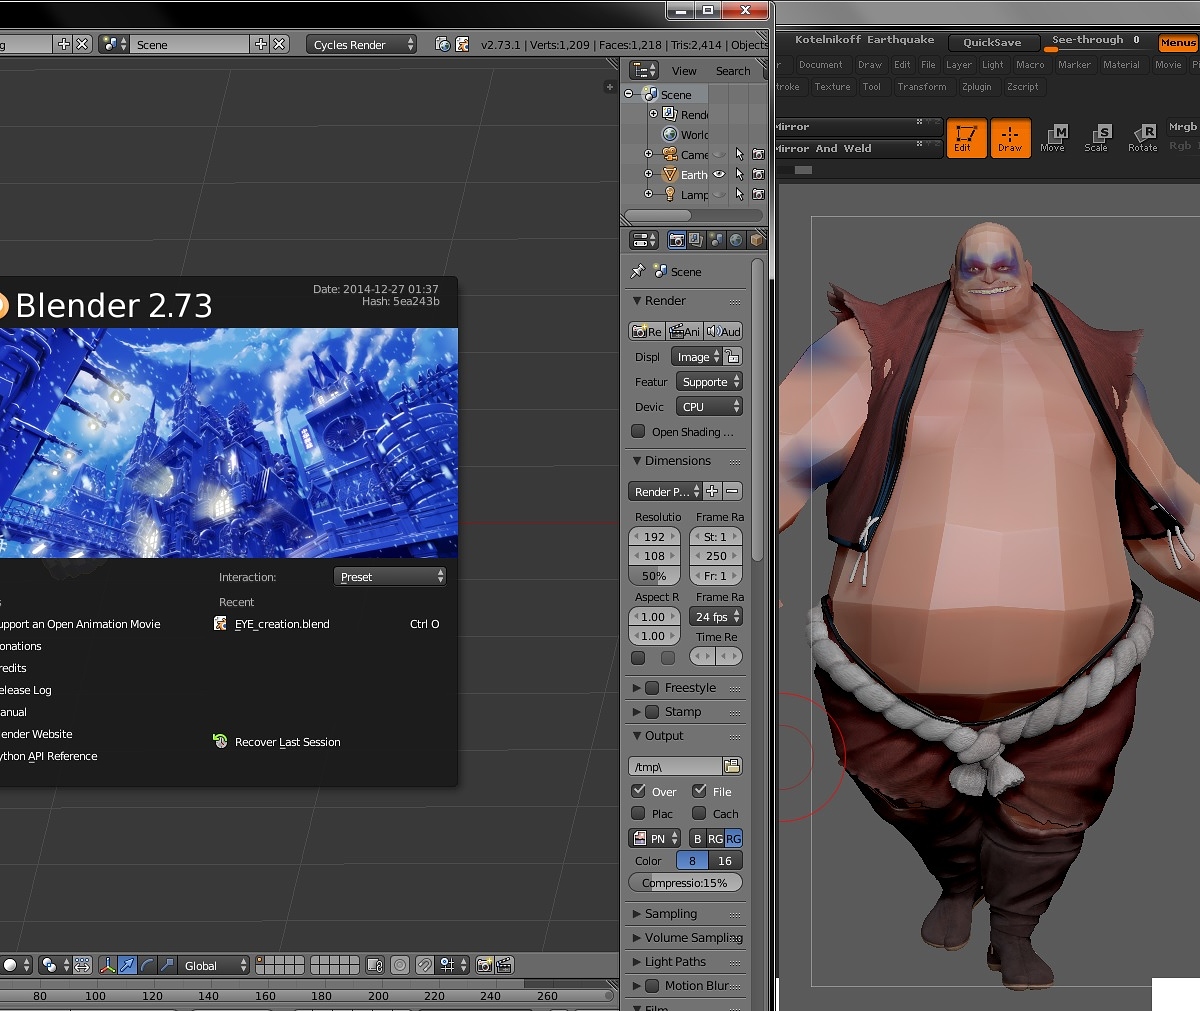Expand the Camera node in outliner
Viewport: 1200px width, 1011px height.
coord(648,154)
